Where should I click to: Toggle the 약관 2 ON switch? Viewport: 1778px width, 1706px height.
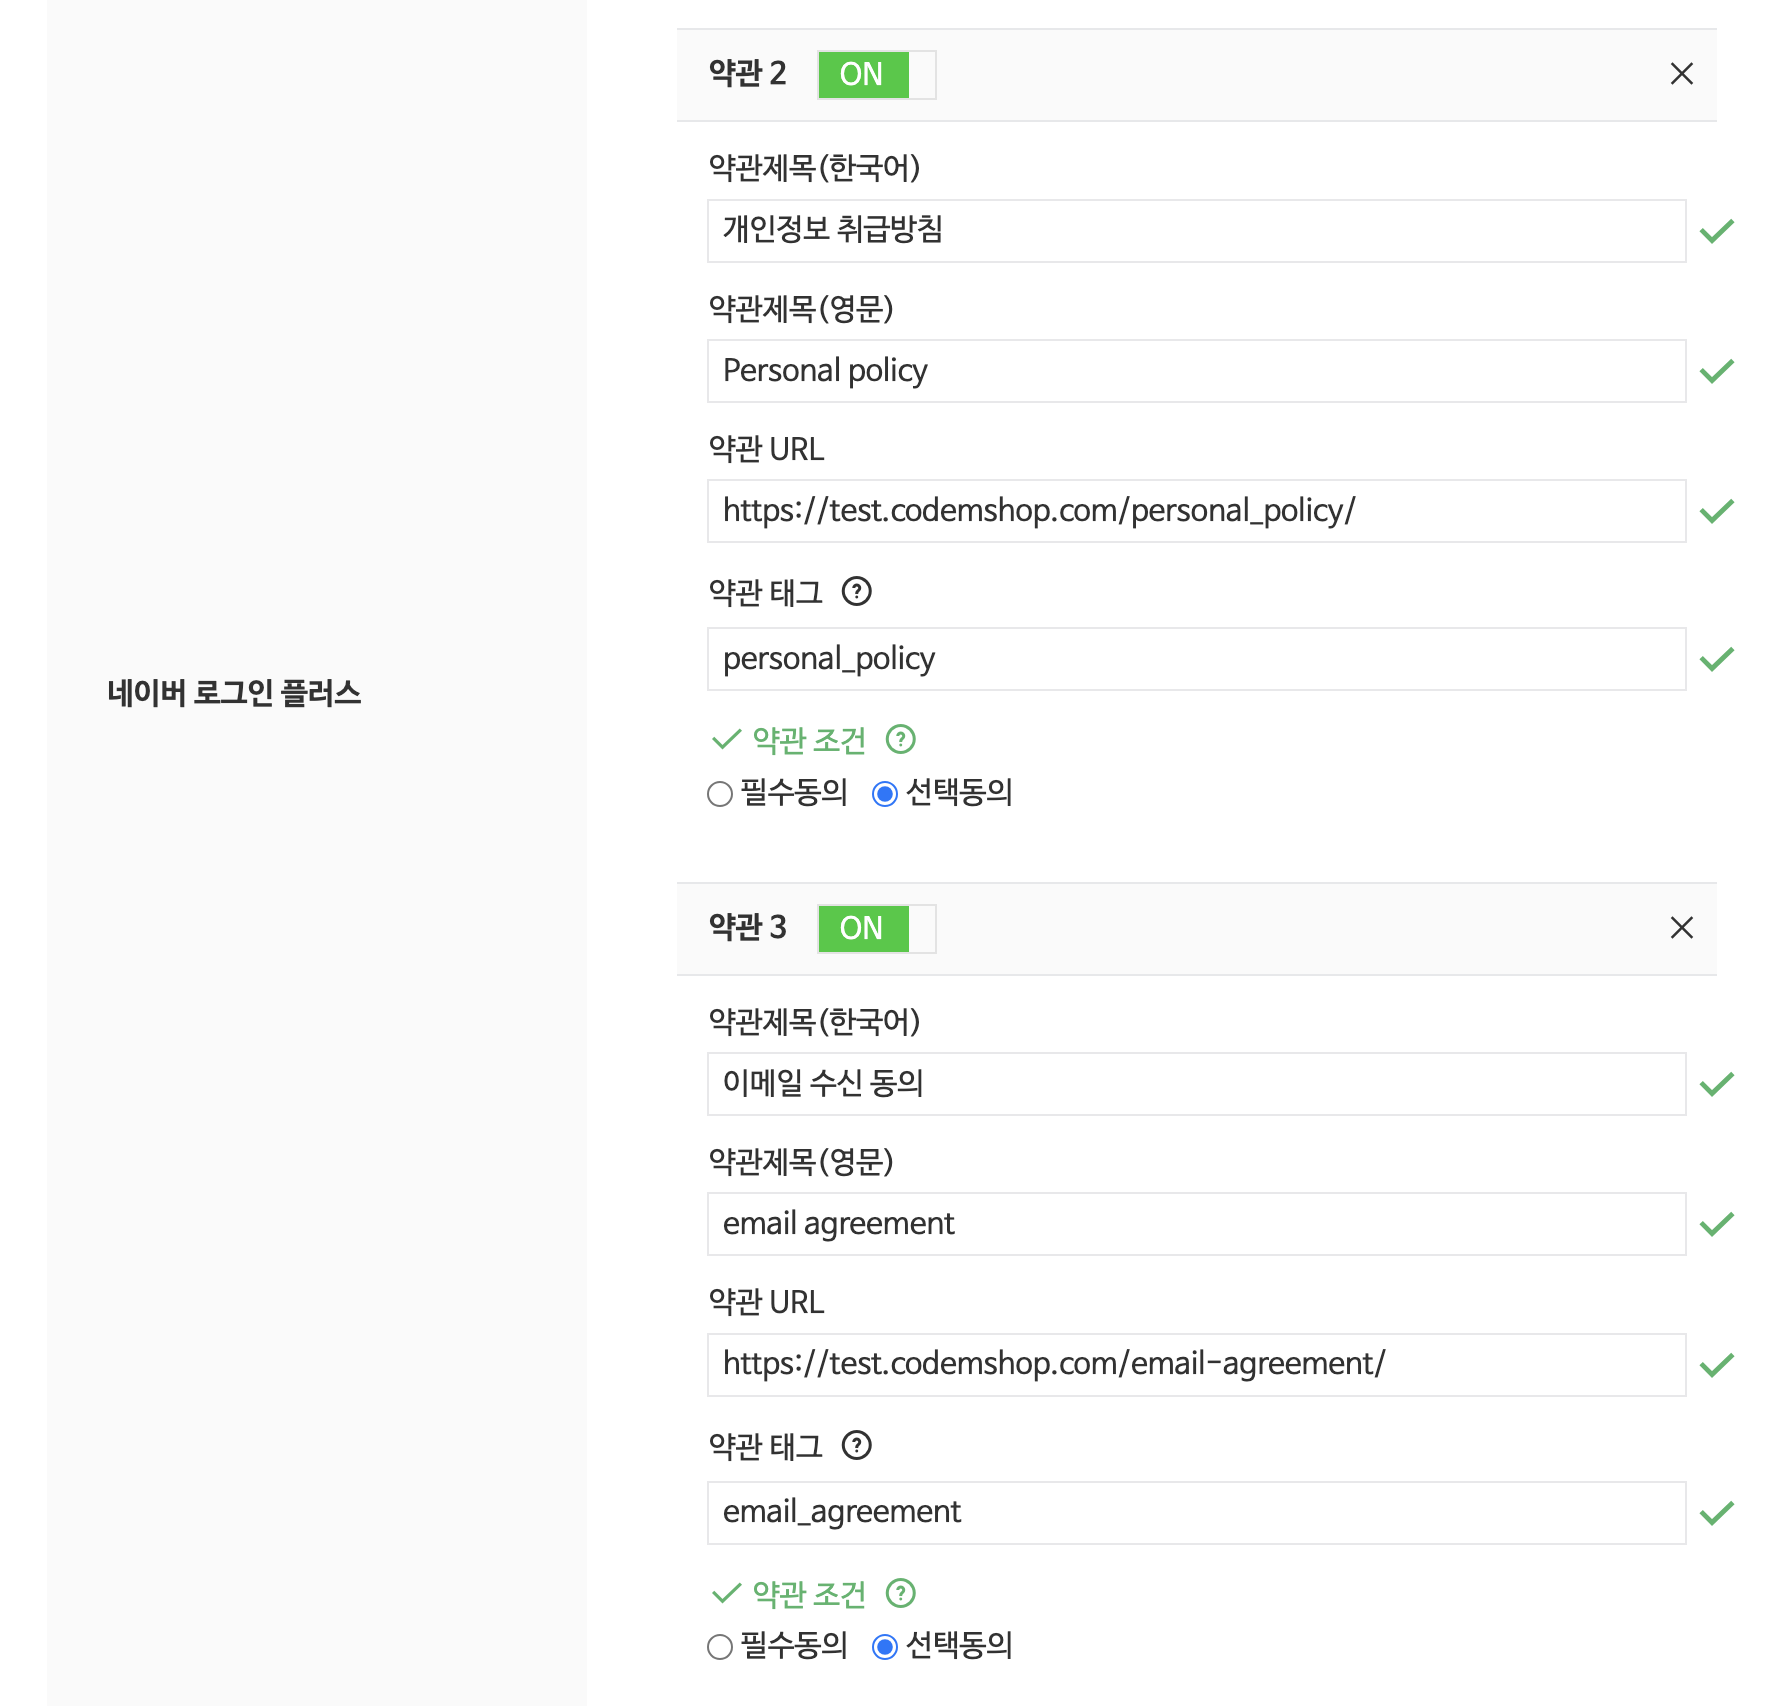click(877, 75)
